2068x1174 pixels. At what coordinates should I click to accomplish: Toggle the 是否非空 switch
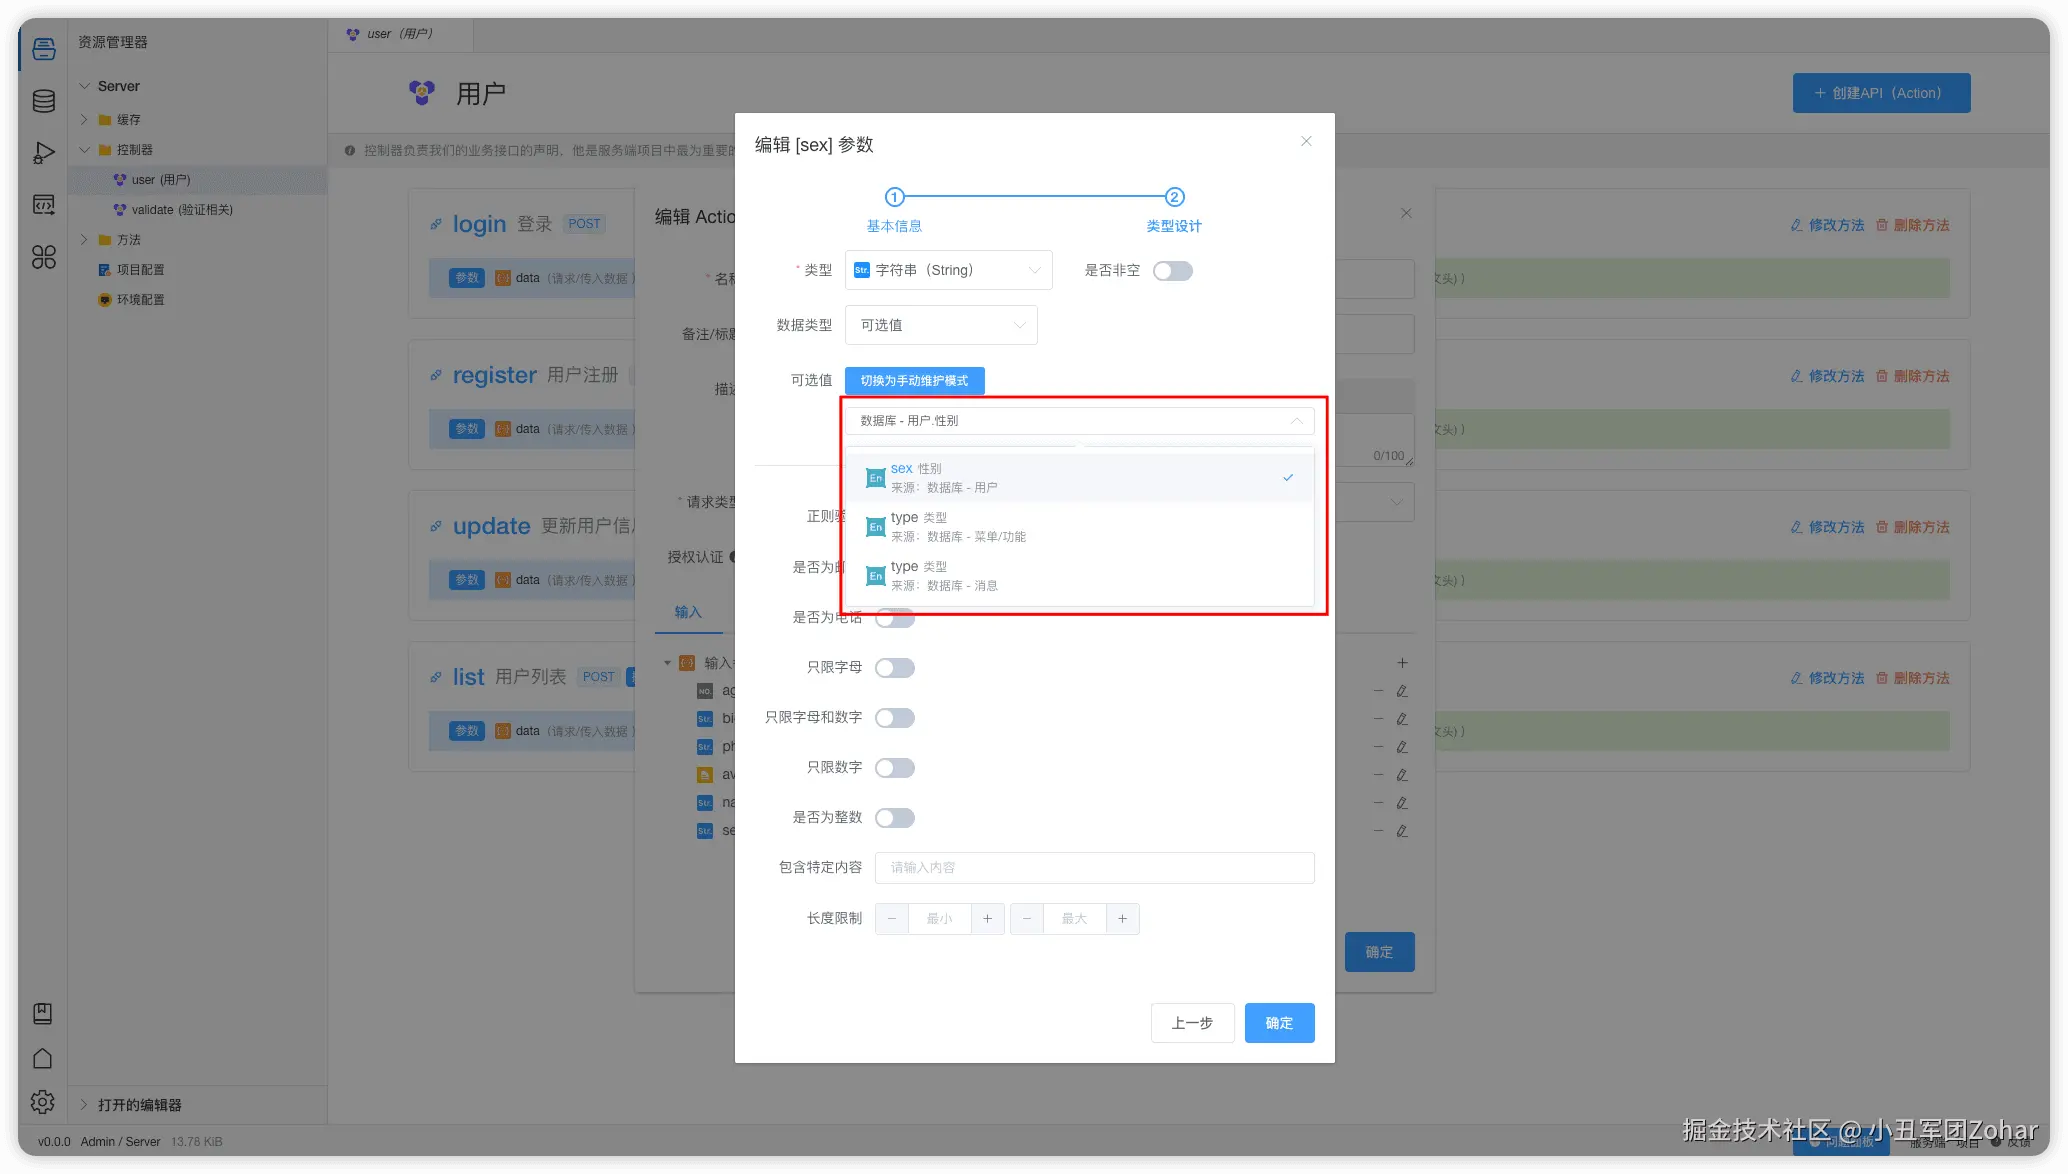pyautogui.click(x=1172, y=271)
